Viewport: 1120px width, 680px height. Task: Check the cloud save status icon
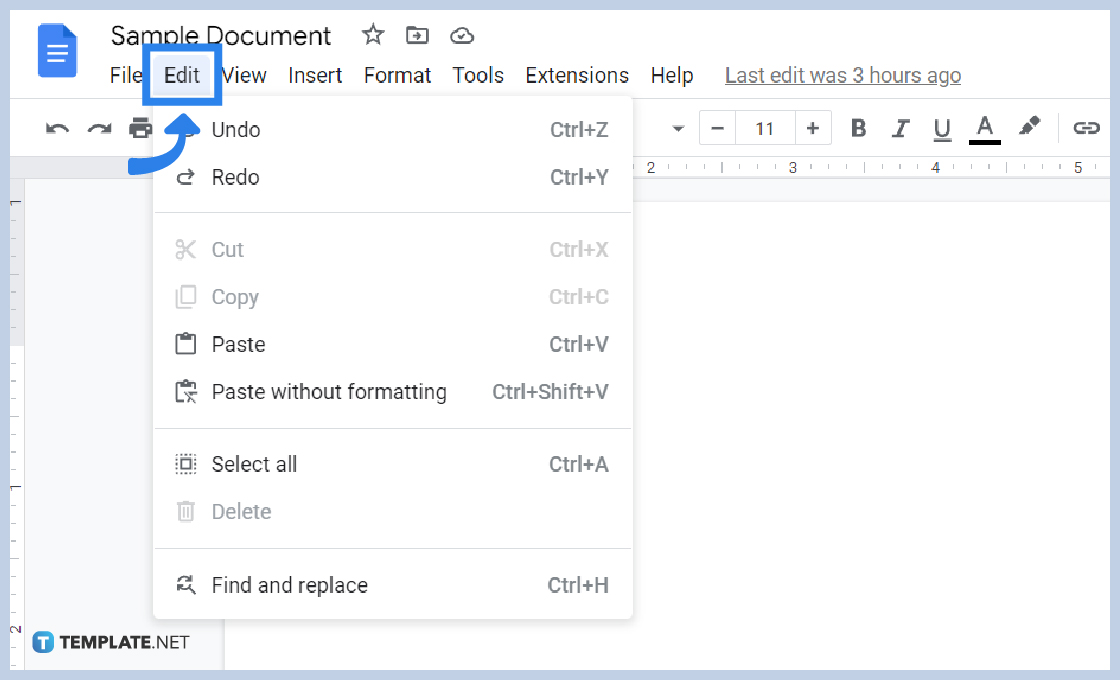coord(461,35)
